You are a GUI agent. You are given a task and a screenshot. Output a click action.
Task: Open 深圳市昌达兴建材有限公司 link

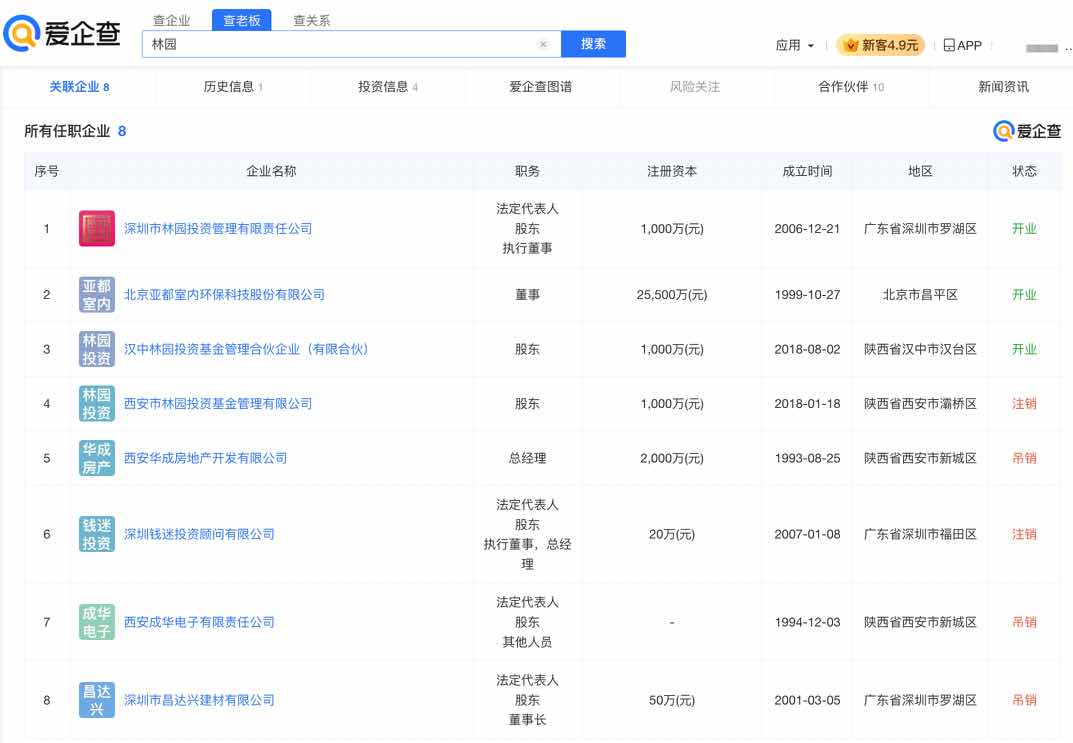click(199, 700)
